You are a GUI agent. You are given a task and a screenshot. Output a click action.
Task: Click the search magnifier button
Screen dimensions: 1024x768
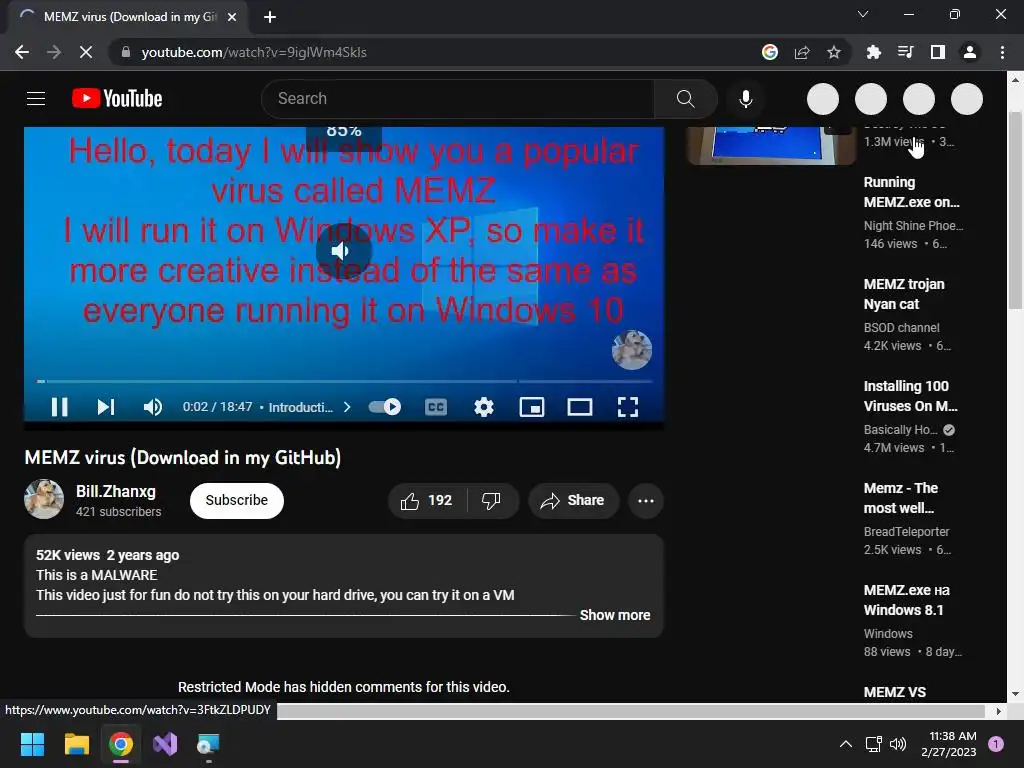tap(685, 99)
